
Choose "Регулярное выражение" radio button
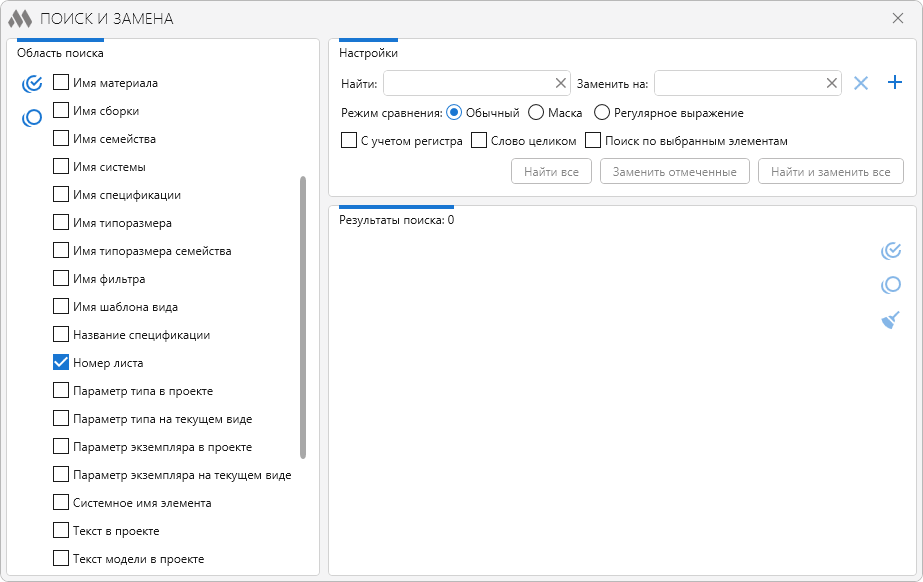point(602,113)
